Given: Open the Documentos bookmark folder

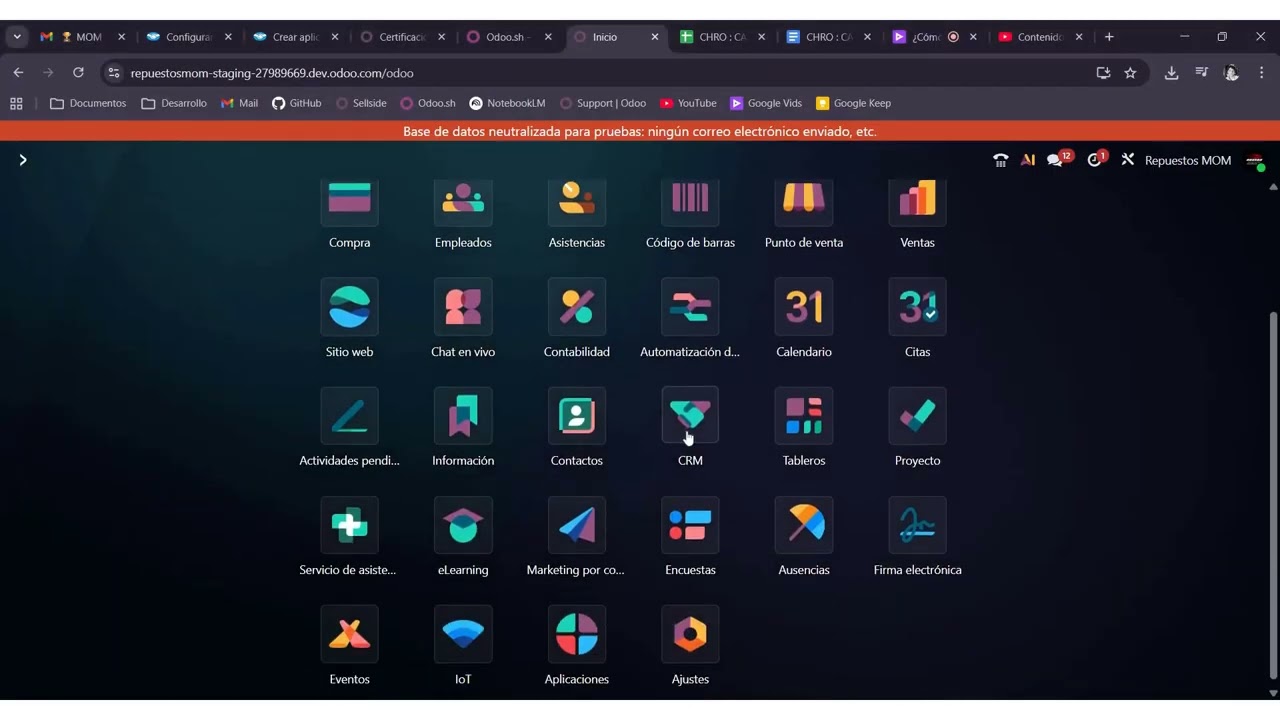Looking at the screenshot, I should pyautogui.click(x=88, y=103).
